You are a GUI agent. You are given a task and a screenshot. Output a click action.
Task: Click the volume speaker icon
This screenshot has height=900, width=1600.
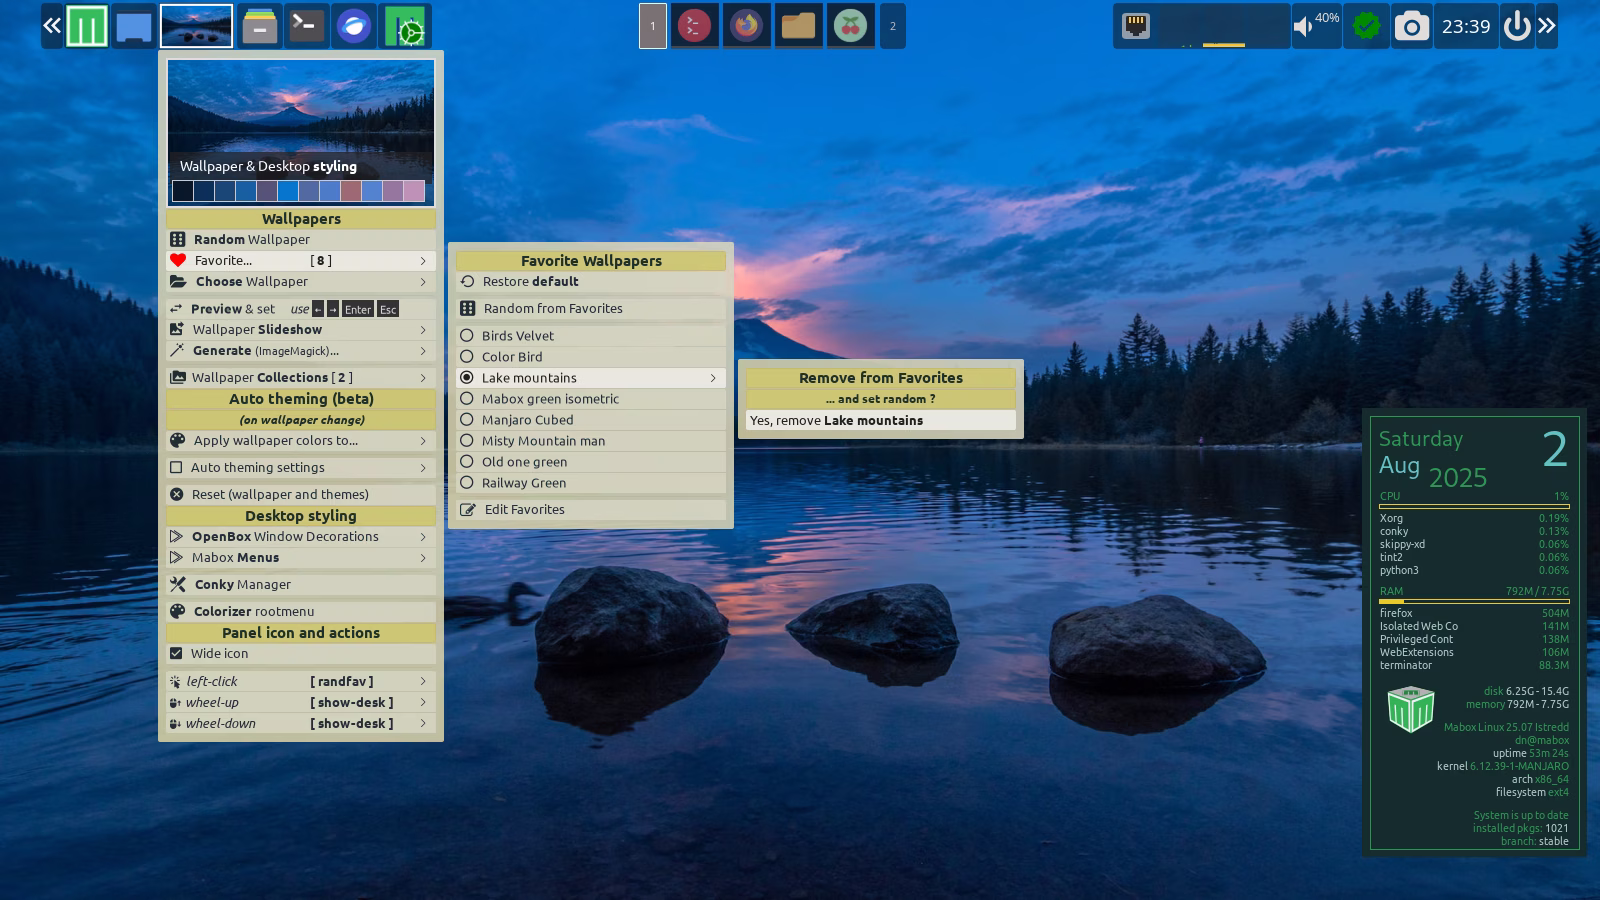(1303, 27)
